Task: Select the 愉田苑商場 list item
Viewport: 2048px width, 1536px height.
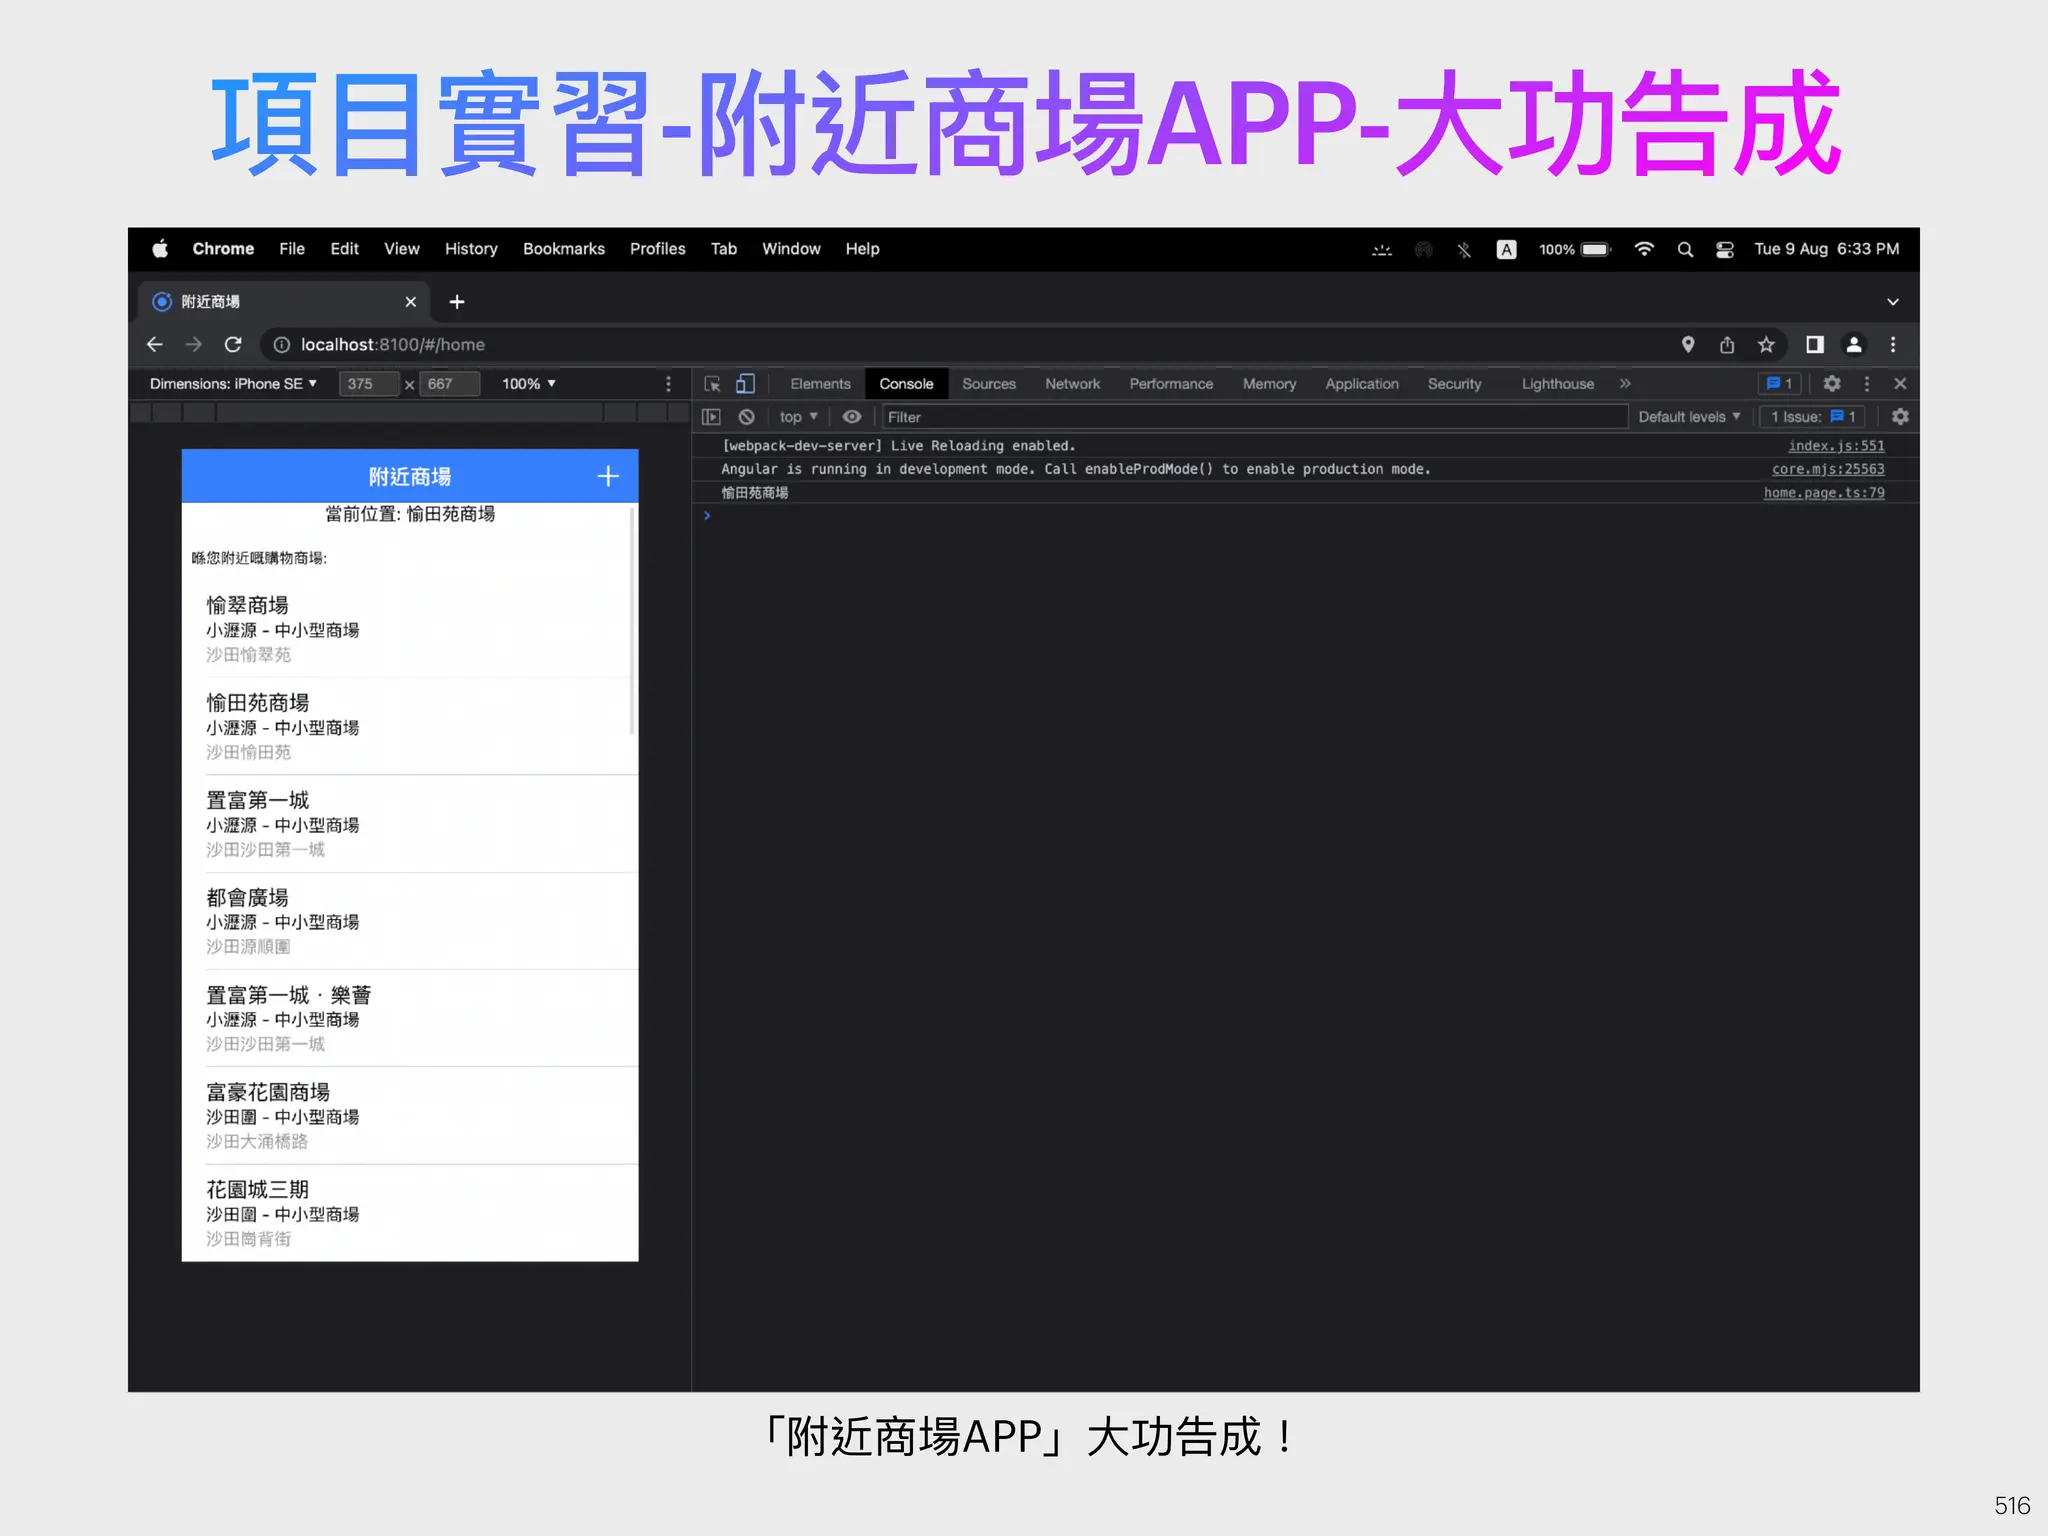Action: pos(410,727)
